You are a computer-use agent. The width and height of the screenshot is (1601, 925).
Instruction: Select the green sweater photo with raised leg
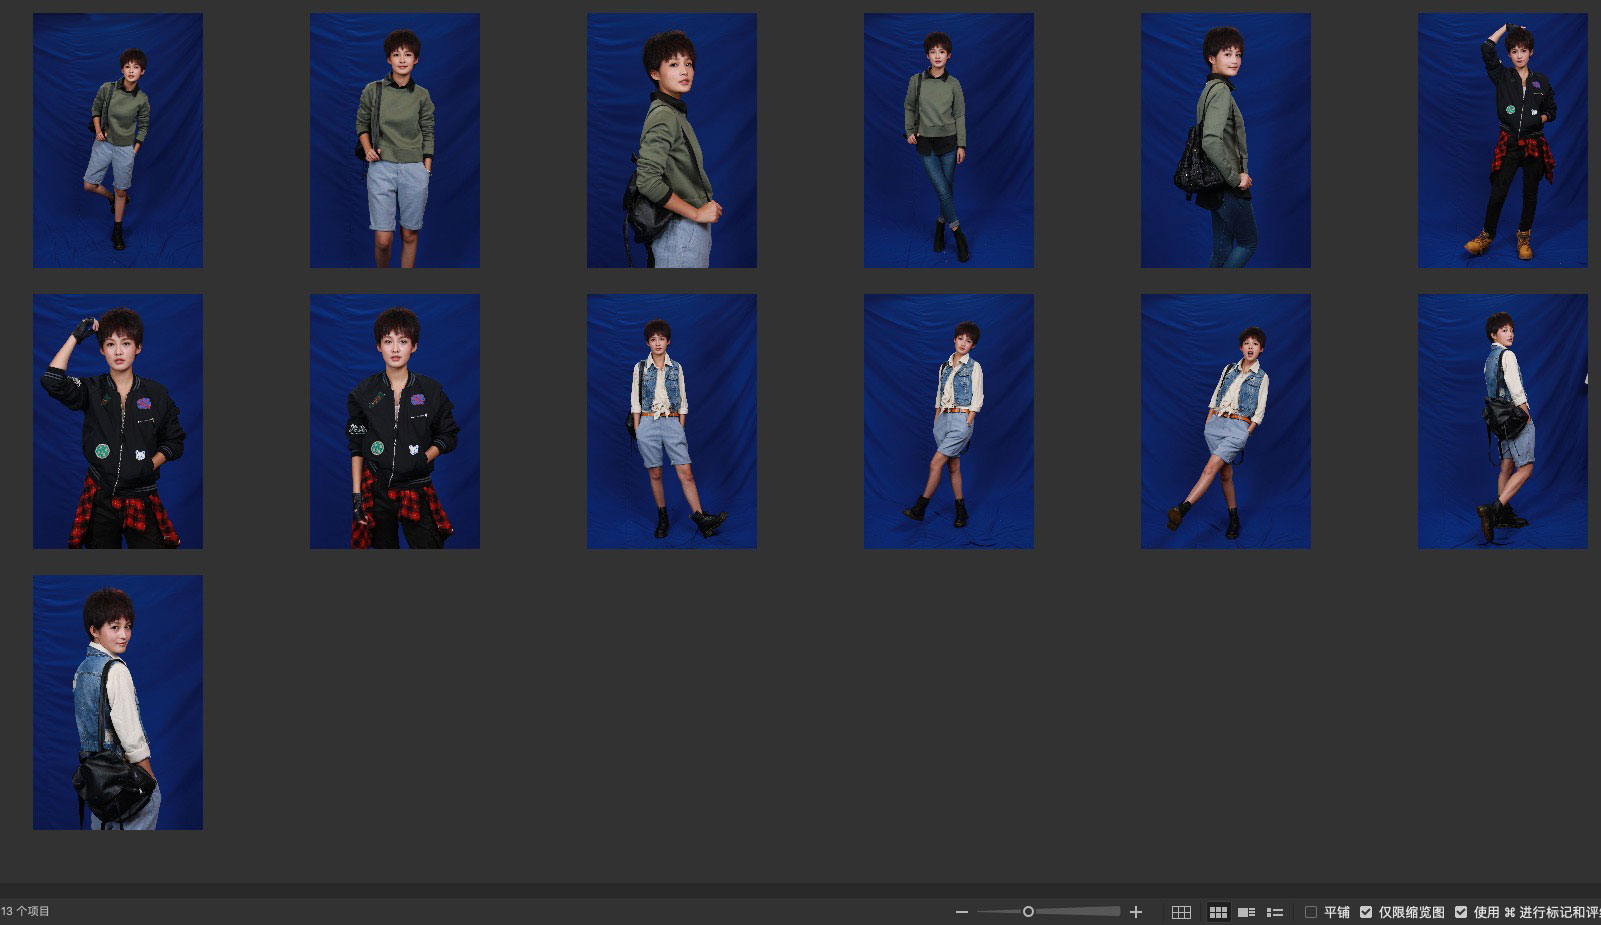point(118,140)
